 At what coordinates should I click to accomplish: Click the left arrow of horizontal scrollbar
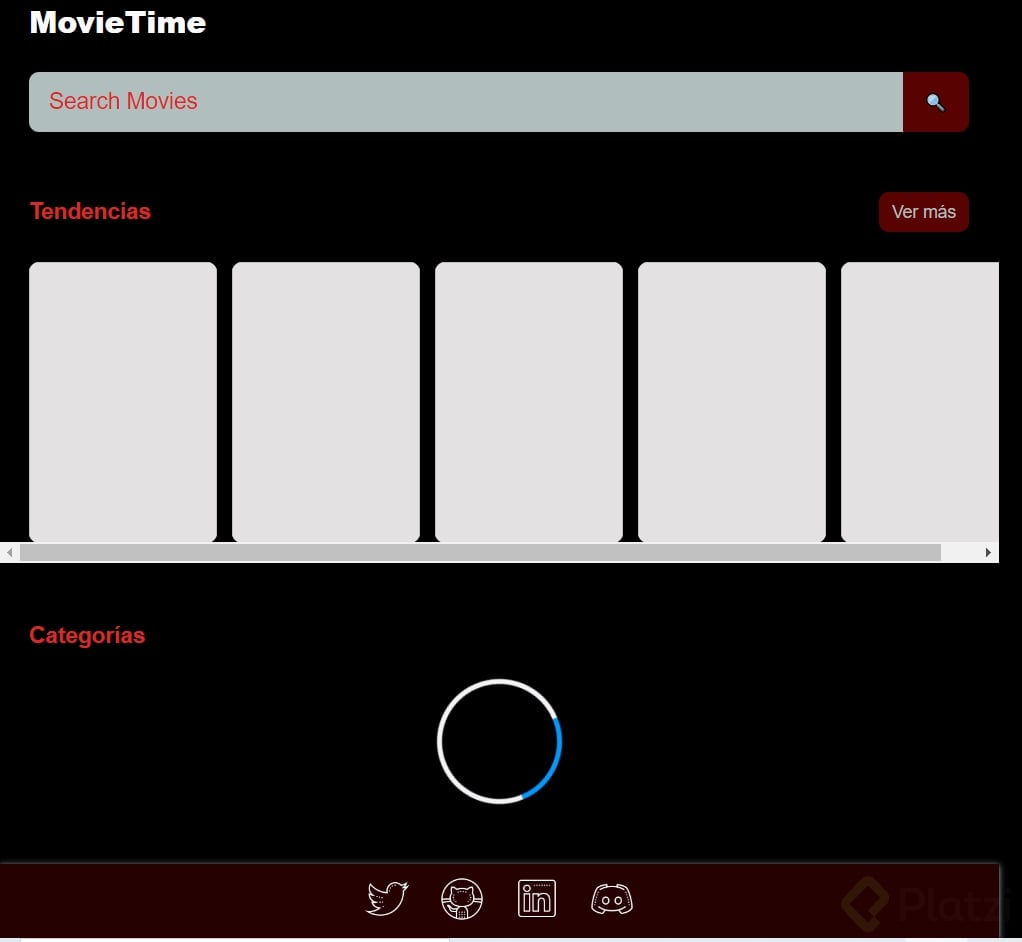[10, 552]
